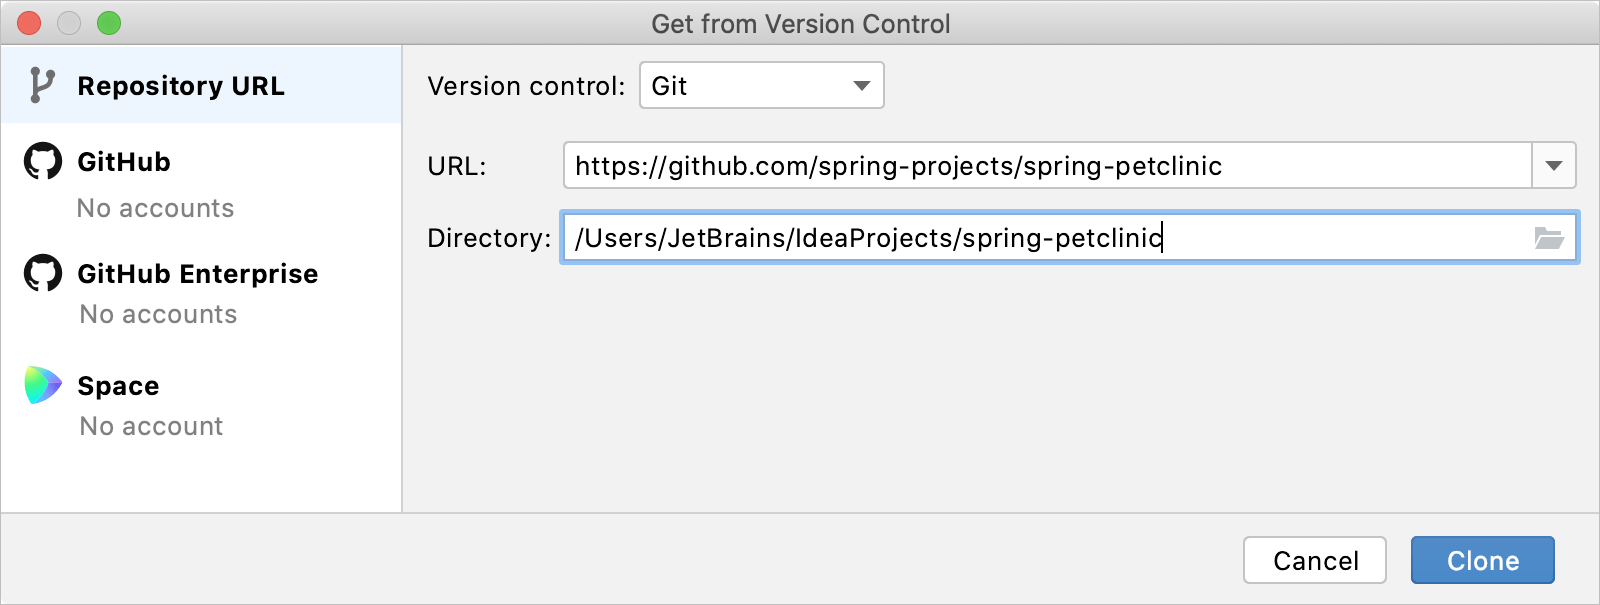Click the URL history dropdown arrow icon
The image size is (1600, 605).
click(1555, 166)
